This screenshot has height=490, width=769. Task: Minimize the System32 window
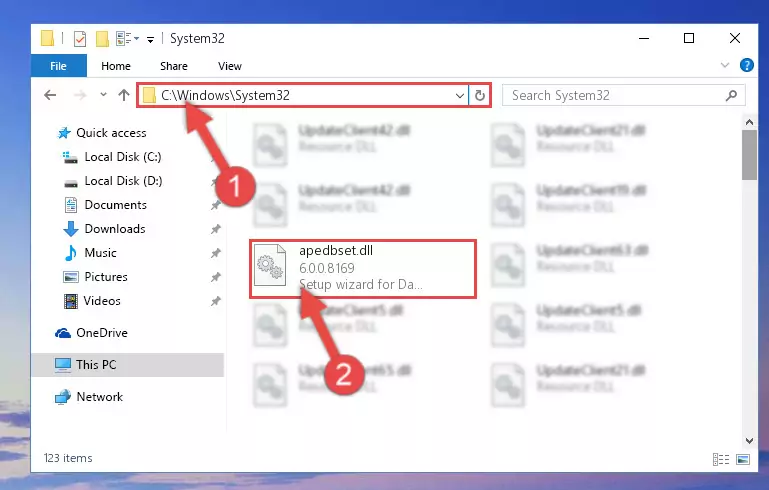coord(644,38)
